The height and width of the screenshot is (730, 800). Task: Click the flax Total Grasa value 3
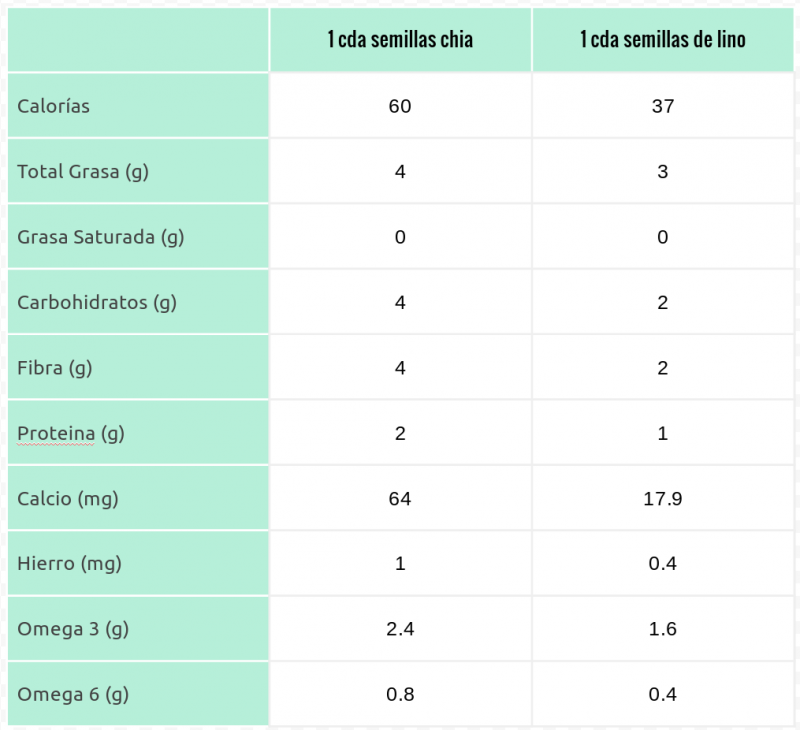click(x=662, y=171)
